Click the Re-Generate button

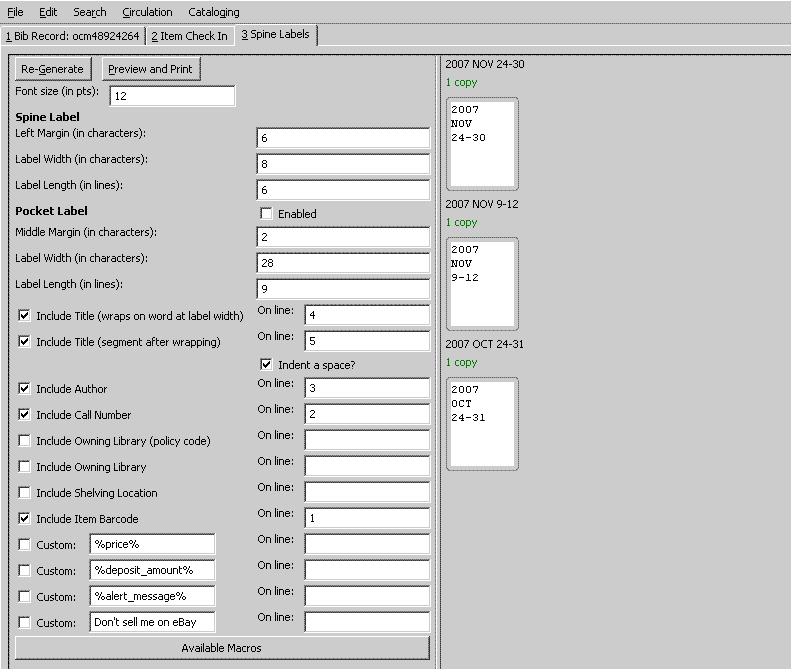(x=54, y=69)
